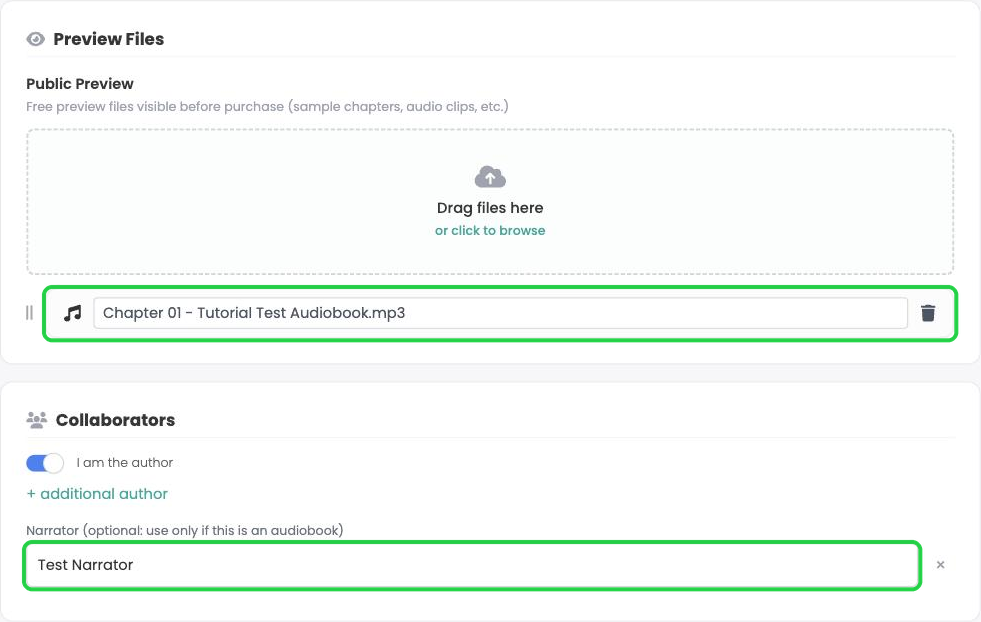Click 'or click to browse' link
Viewport: 981px width, 622px height.
point(490,230)
